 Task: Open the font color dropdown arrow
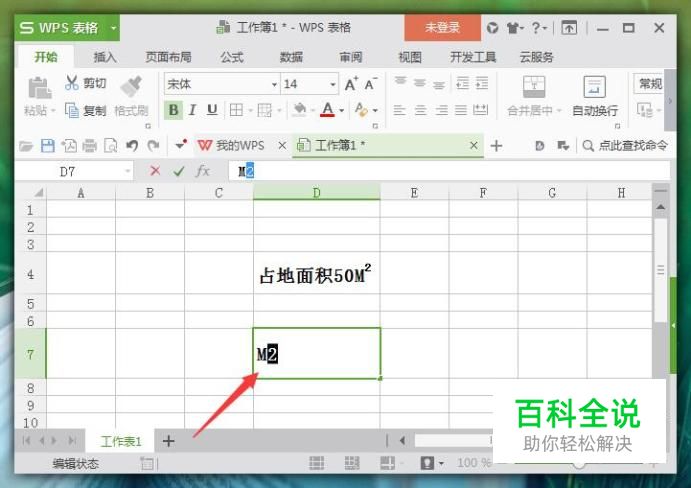(x=342, y=111)
